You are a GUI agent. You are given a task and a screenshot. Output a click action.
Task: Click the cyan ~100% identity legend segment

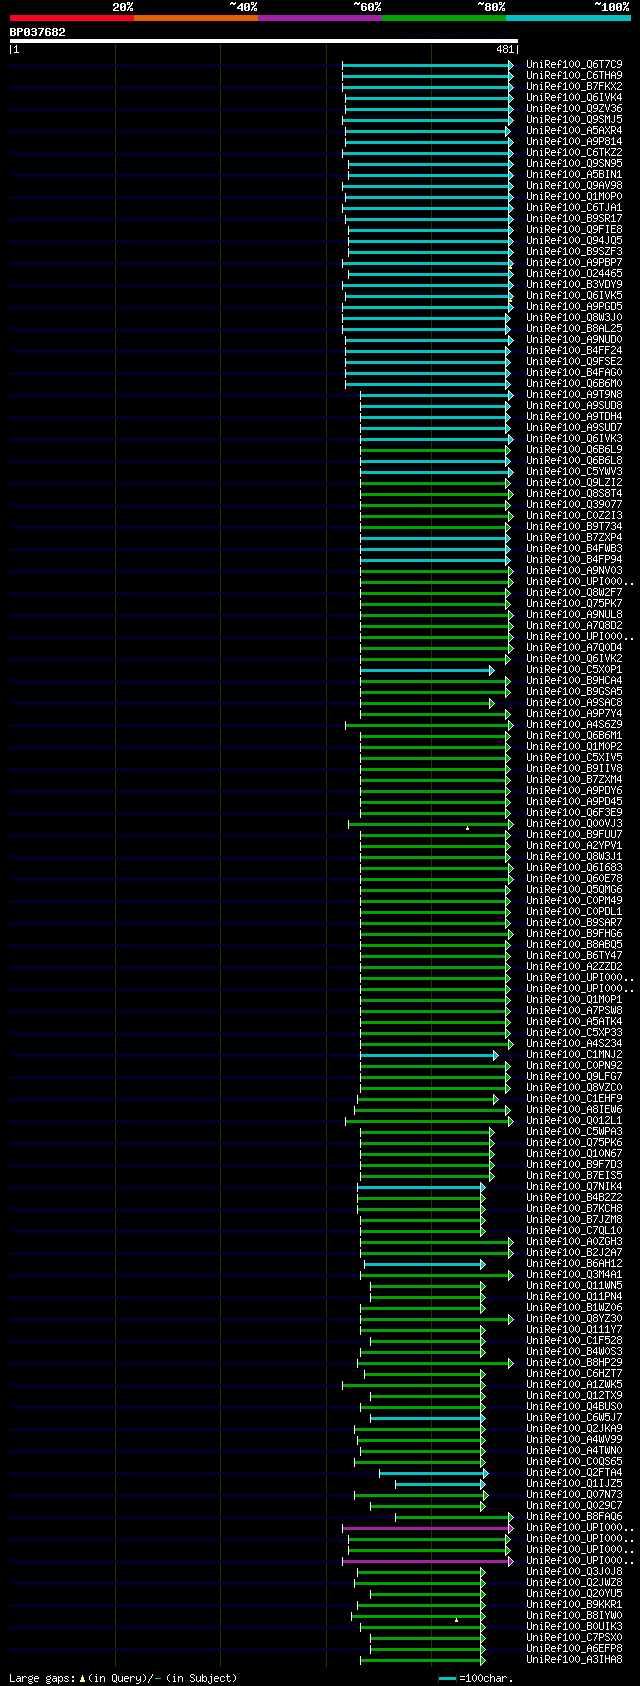click(x=568, y=18)
